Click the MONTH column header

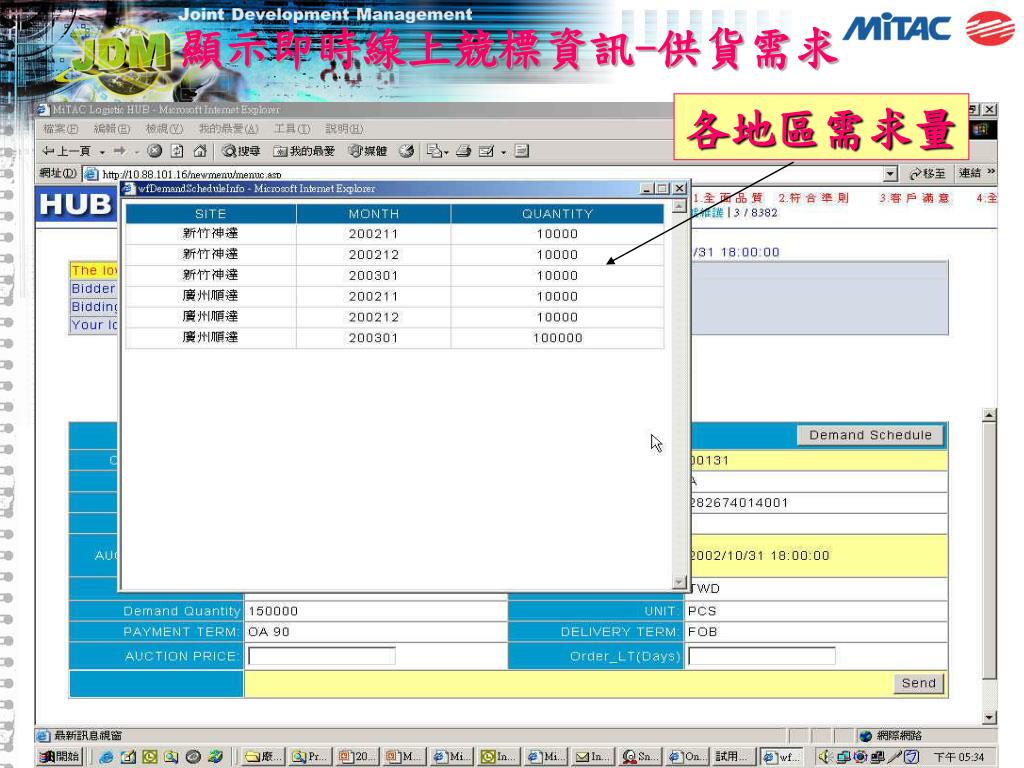(x=373, y=214)
